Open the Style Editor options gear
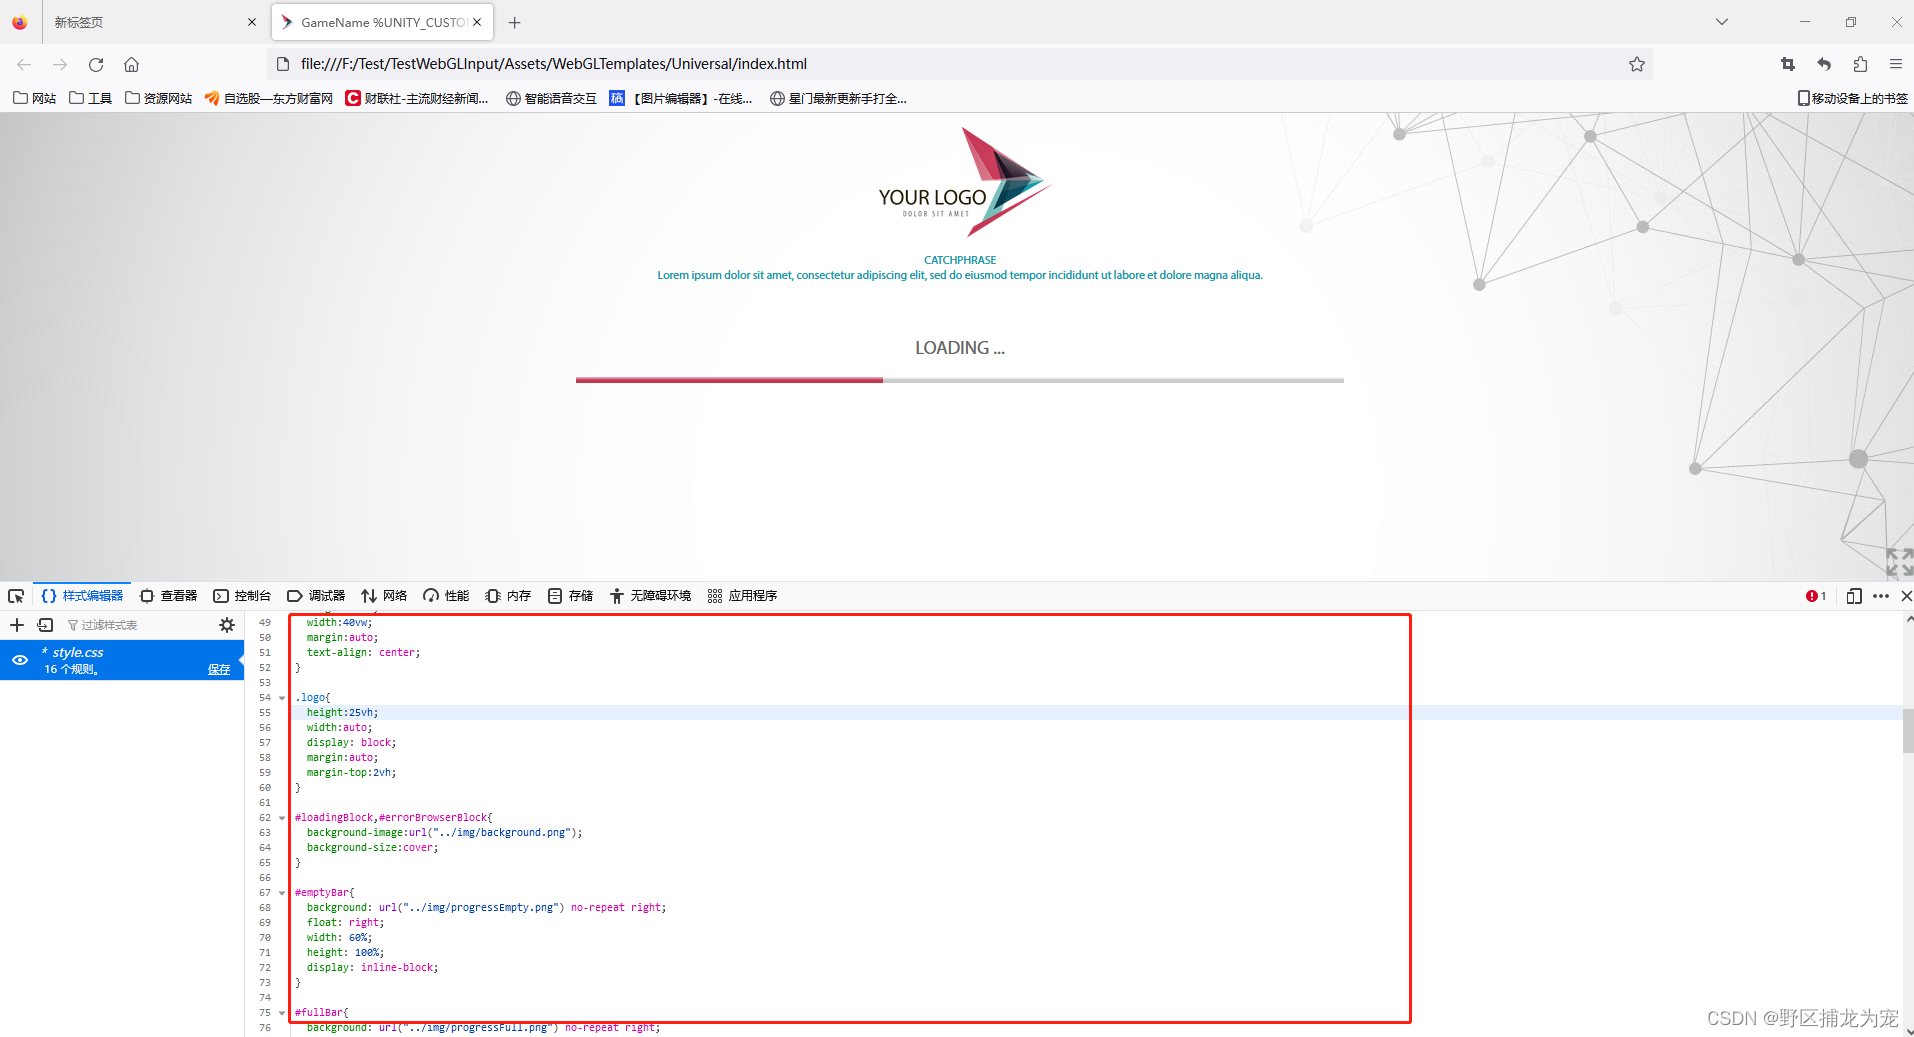This screenshot has height=1037, width=1914. point(227,624)
